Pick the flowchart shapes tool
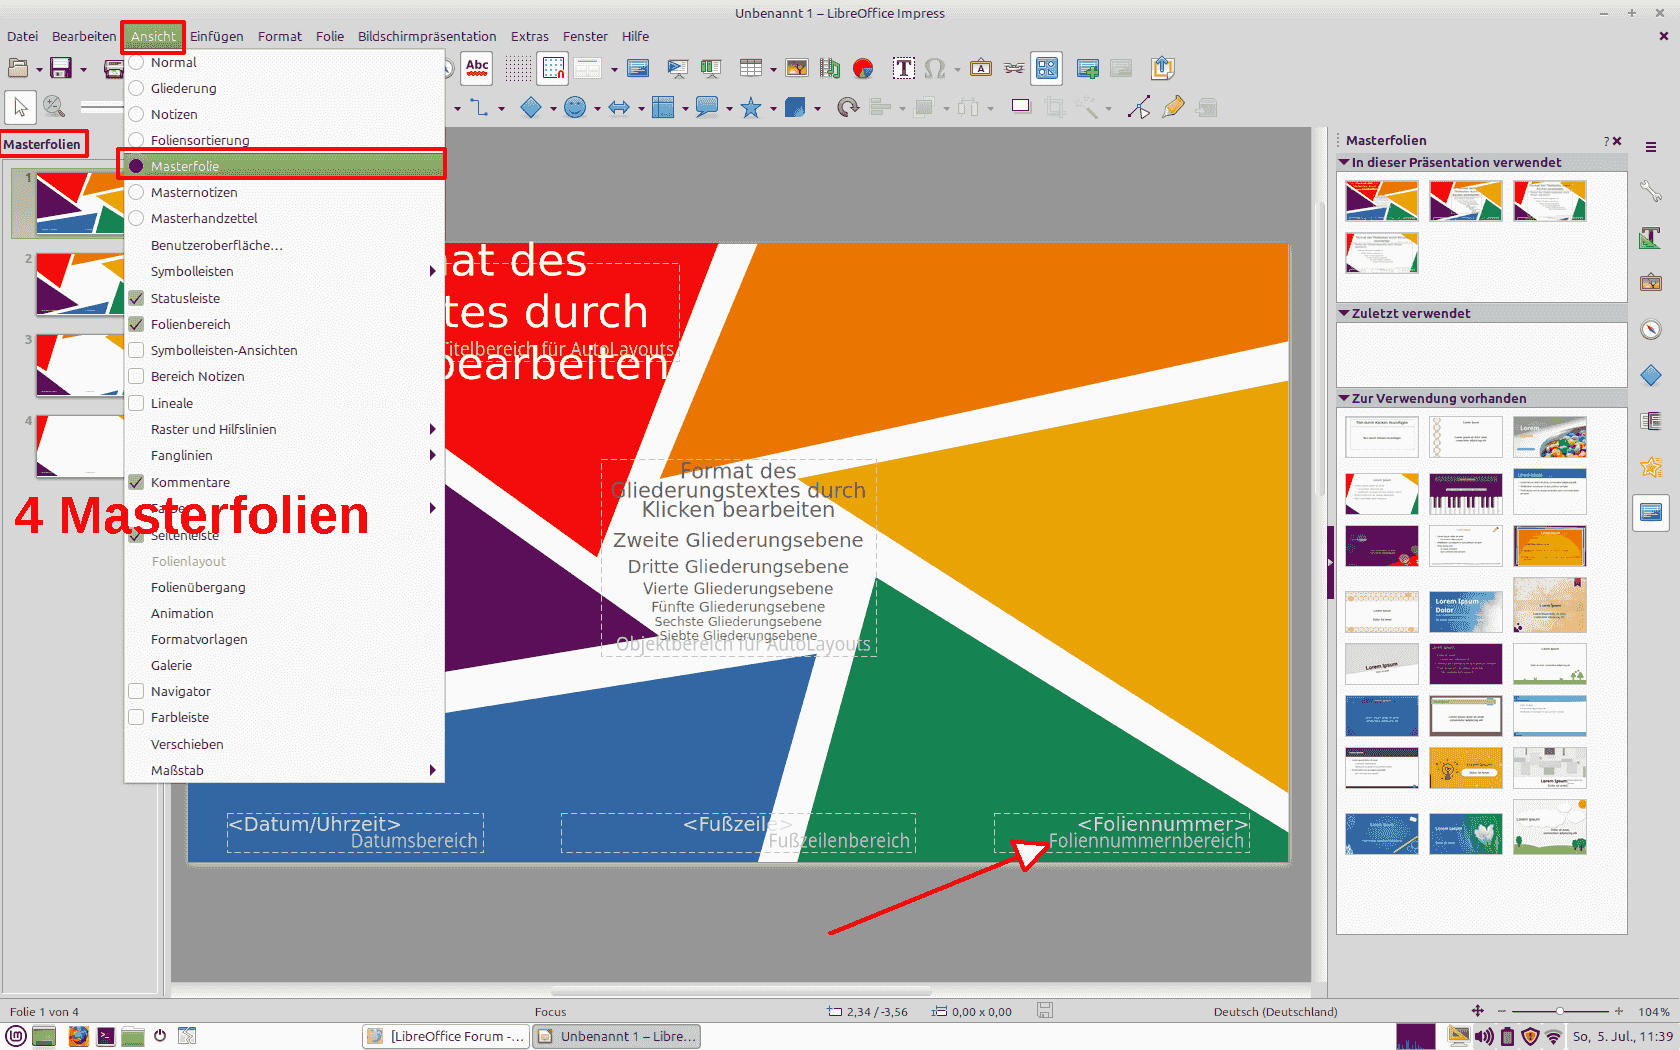 click(x=663, y=107)
